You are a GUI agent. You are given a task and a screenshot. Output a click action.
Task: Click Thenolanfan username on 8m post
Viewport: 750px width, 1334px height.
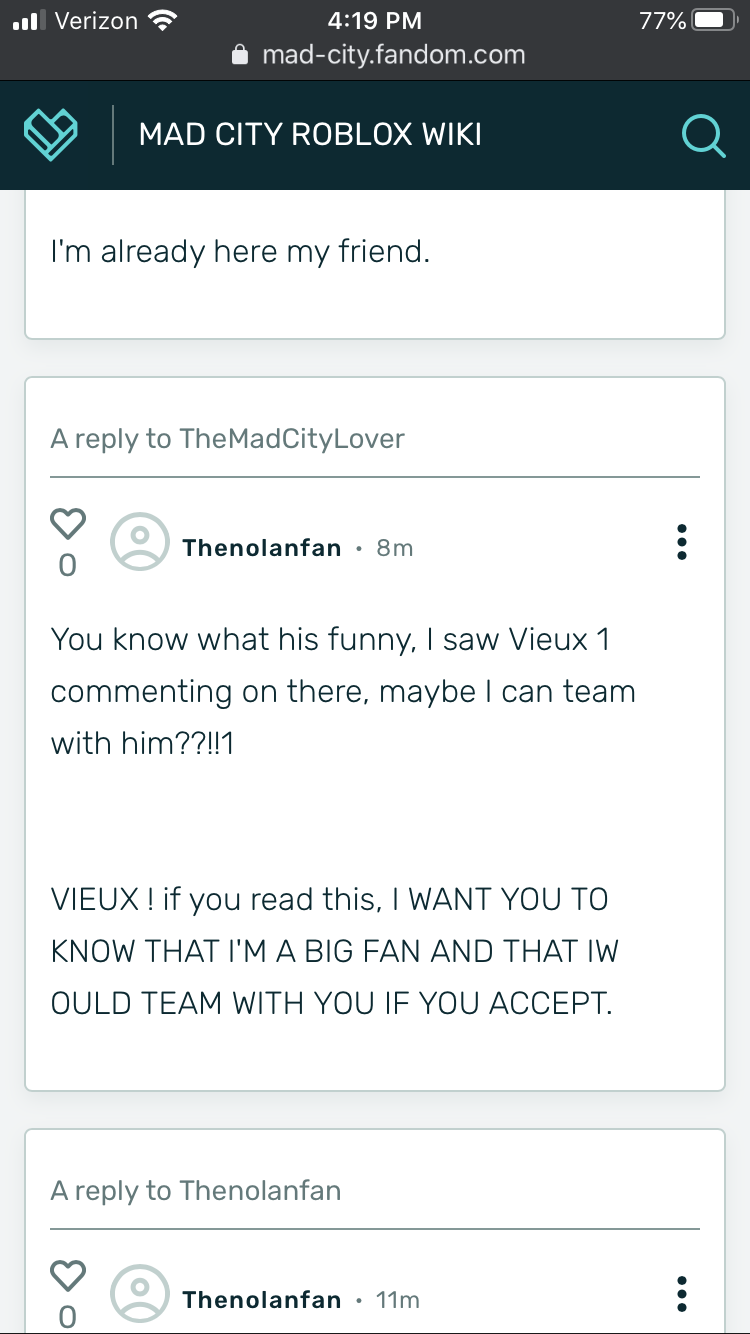[262, 548]
